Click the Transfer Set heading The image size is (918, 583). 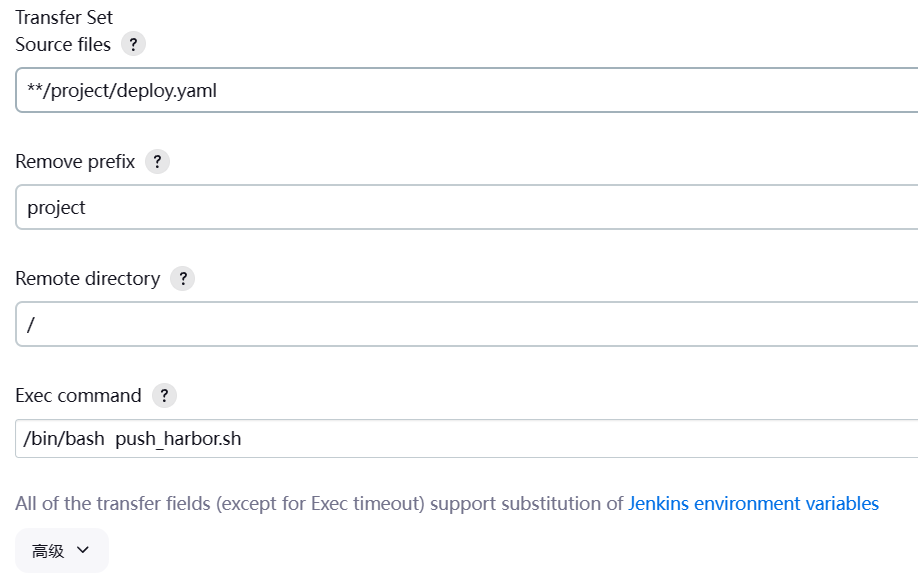click(x=64, y=17)
